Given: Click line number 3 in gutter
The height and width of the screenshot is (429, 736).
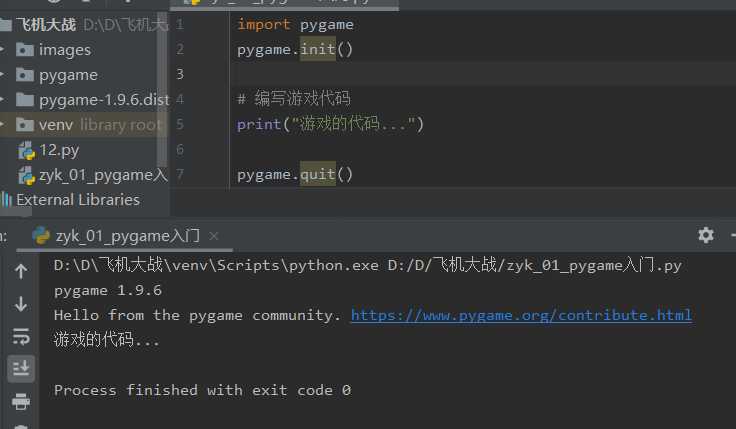Looking at the screenshot, I should tap(180, 74).
